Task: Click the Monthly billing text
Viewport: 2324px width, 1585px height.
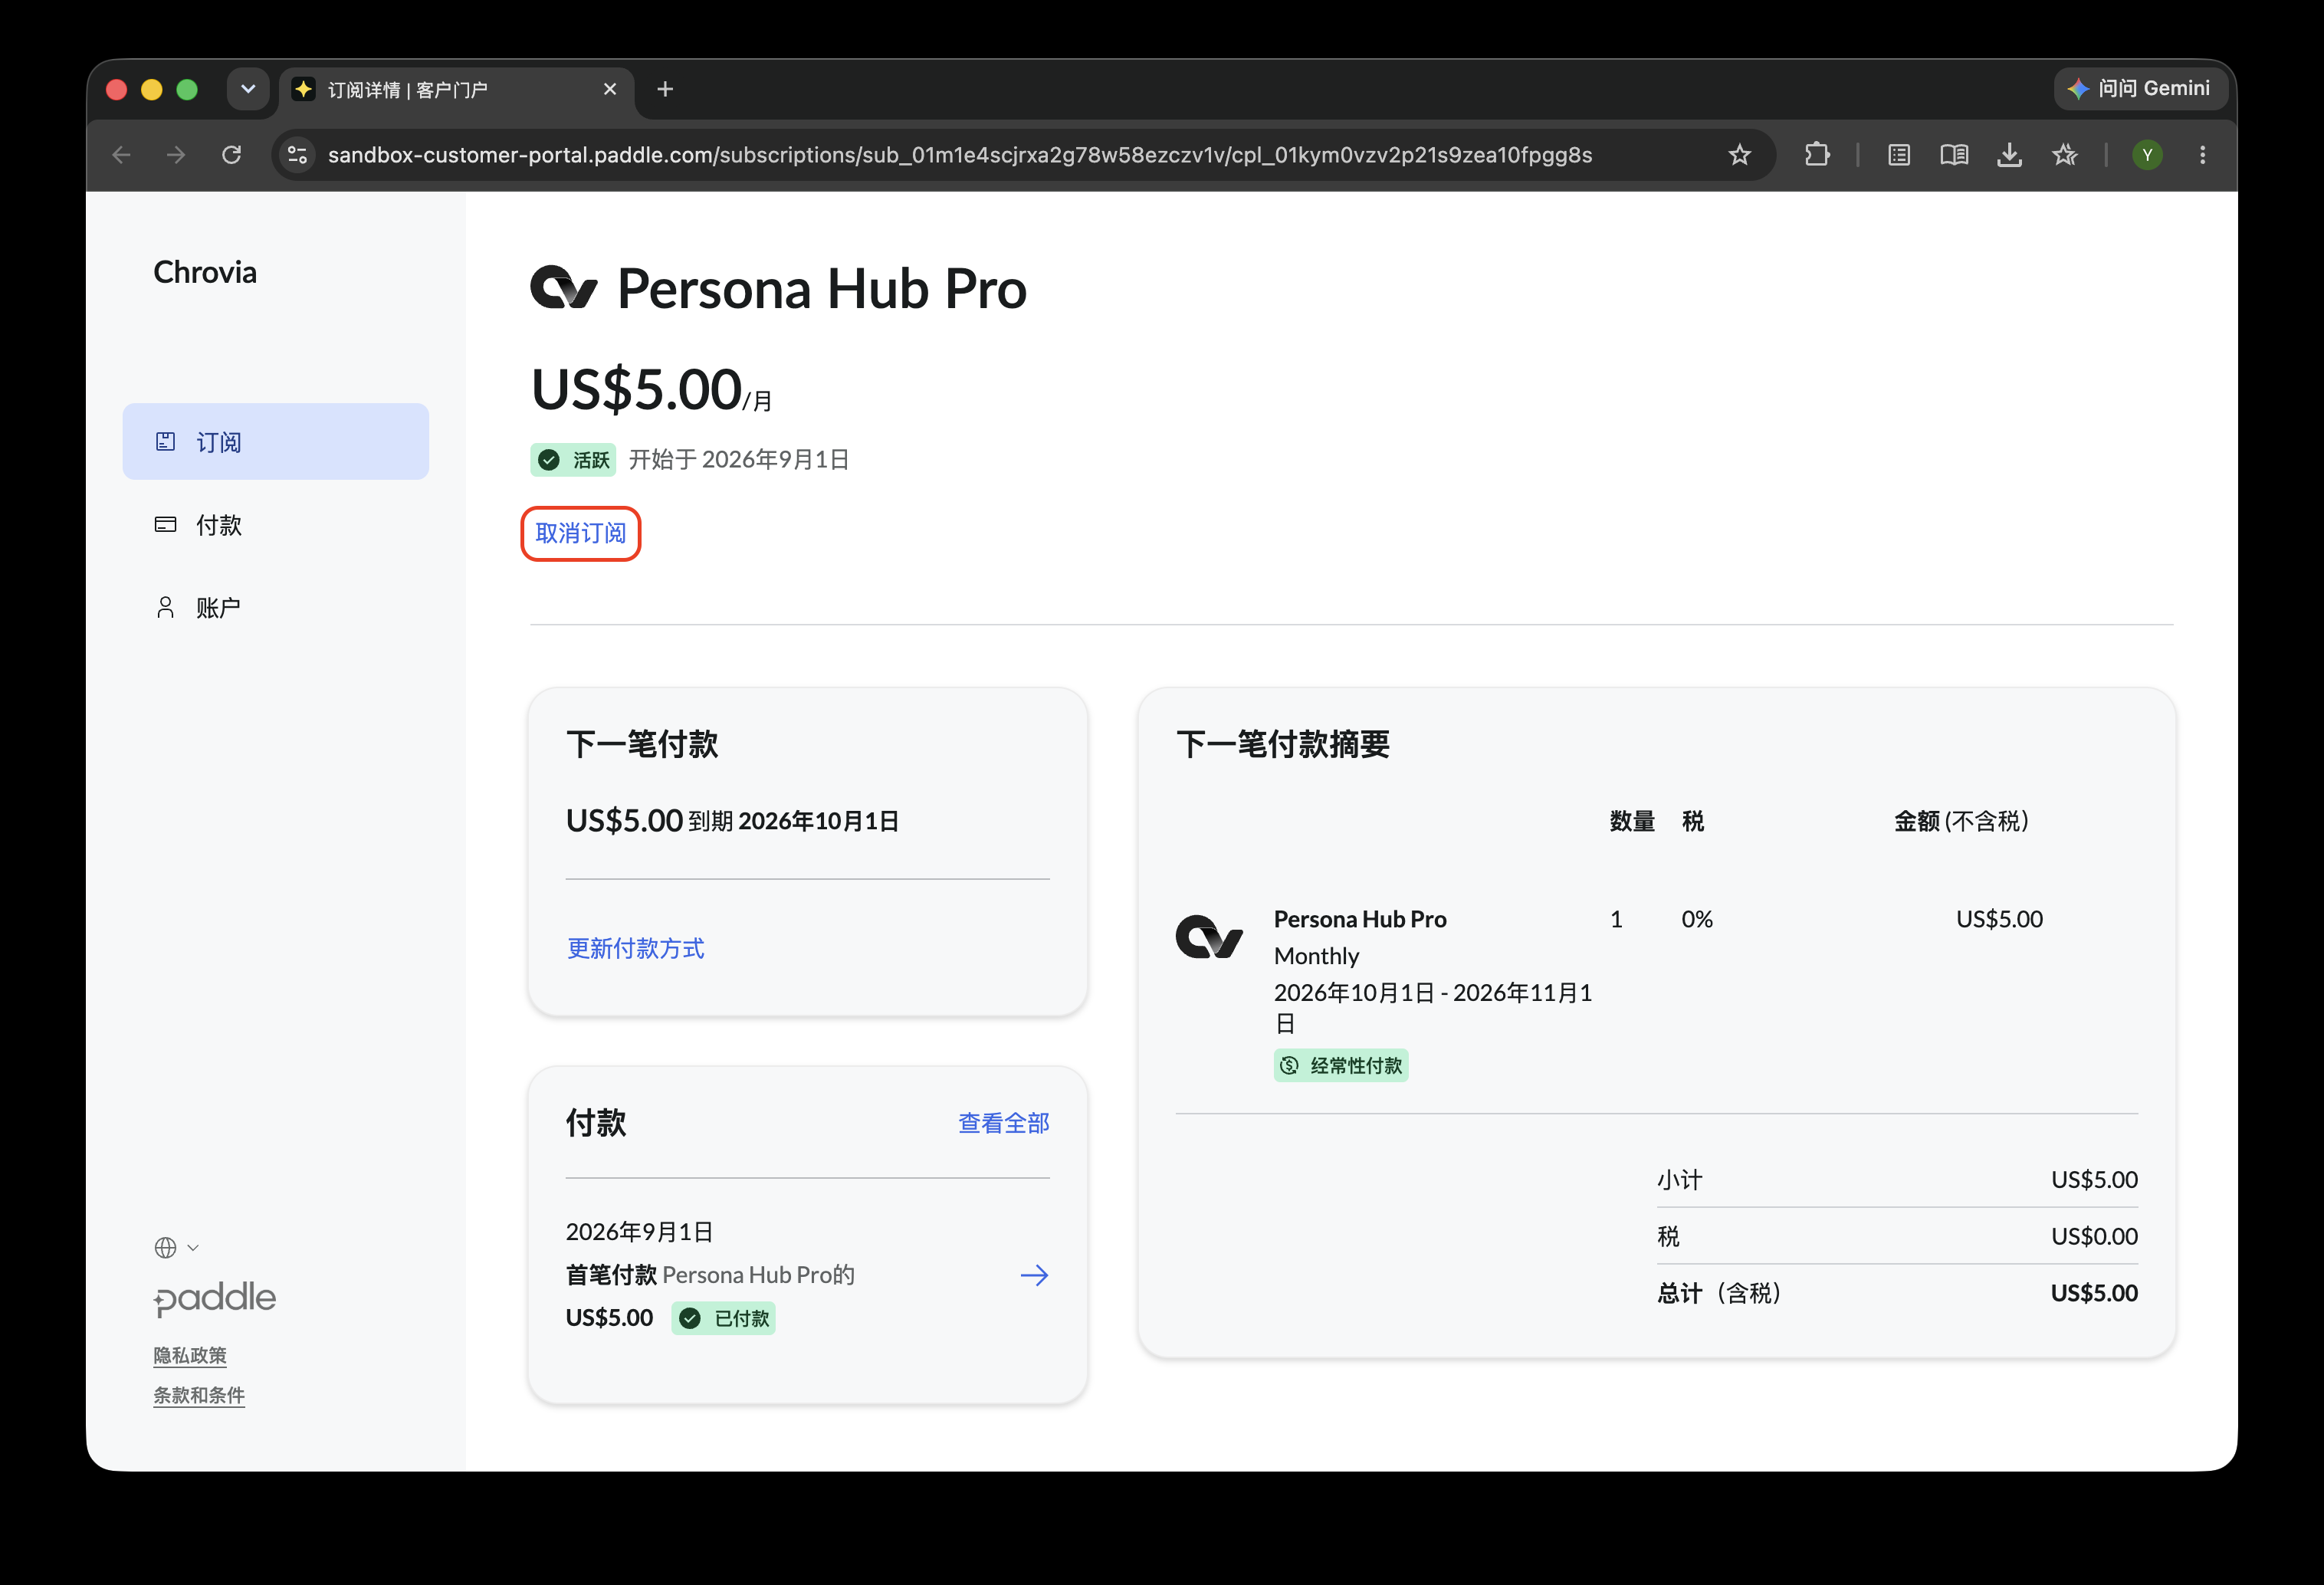Action: point(1316,956)
